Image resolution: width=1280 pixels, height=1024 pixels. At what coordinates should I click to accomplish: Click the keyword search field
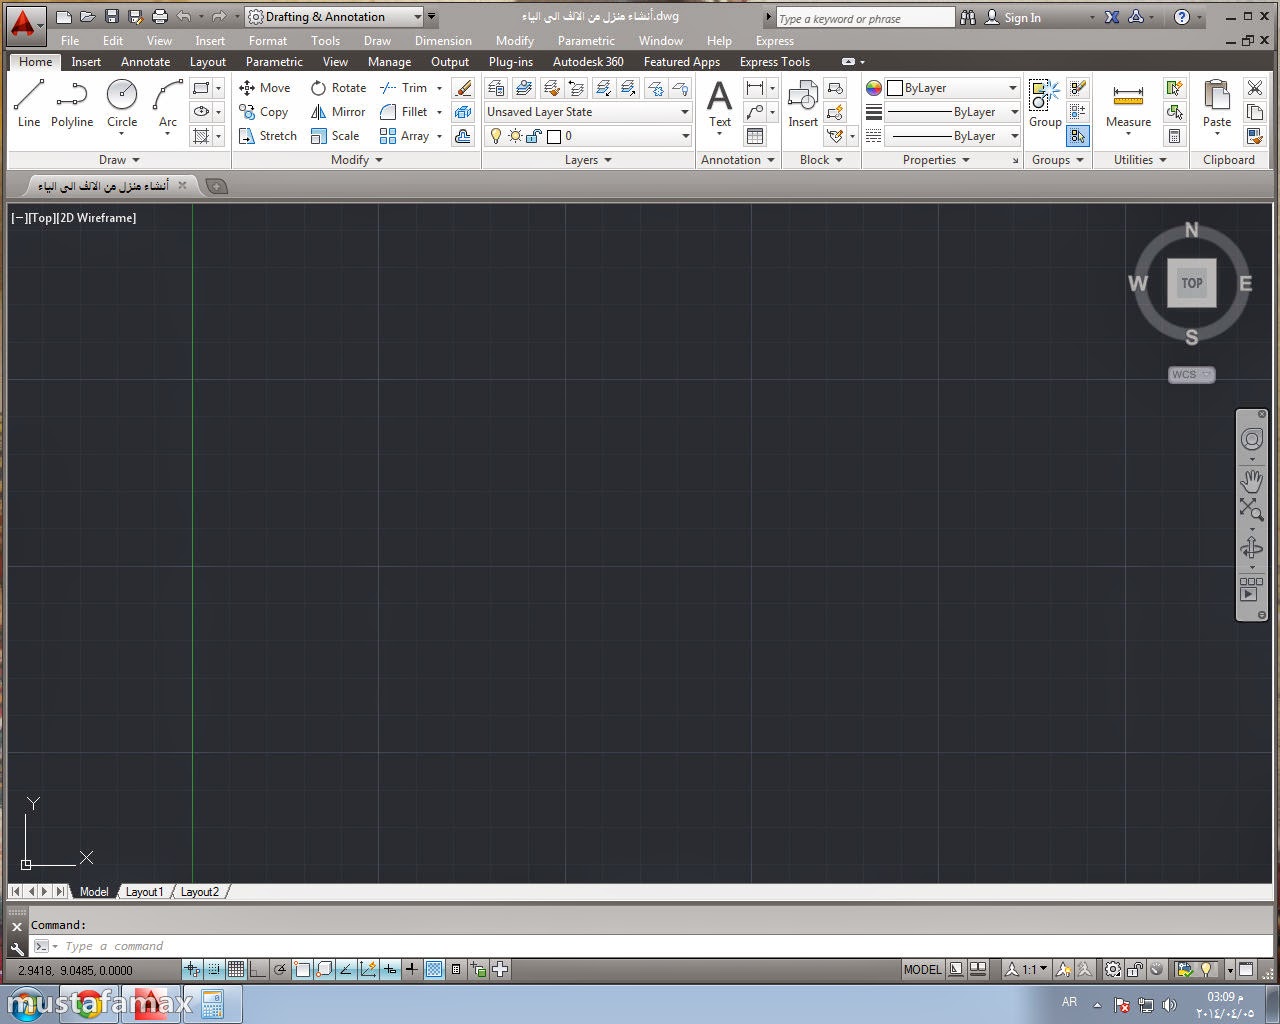point(866,18)
